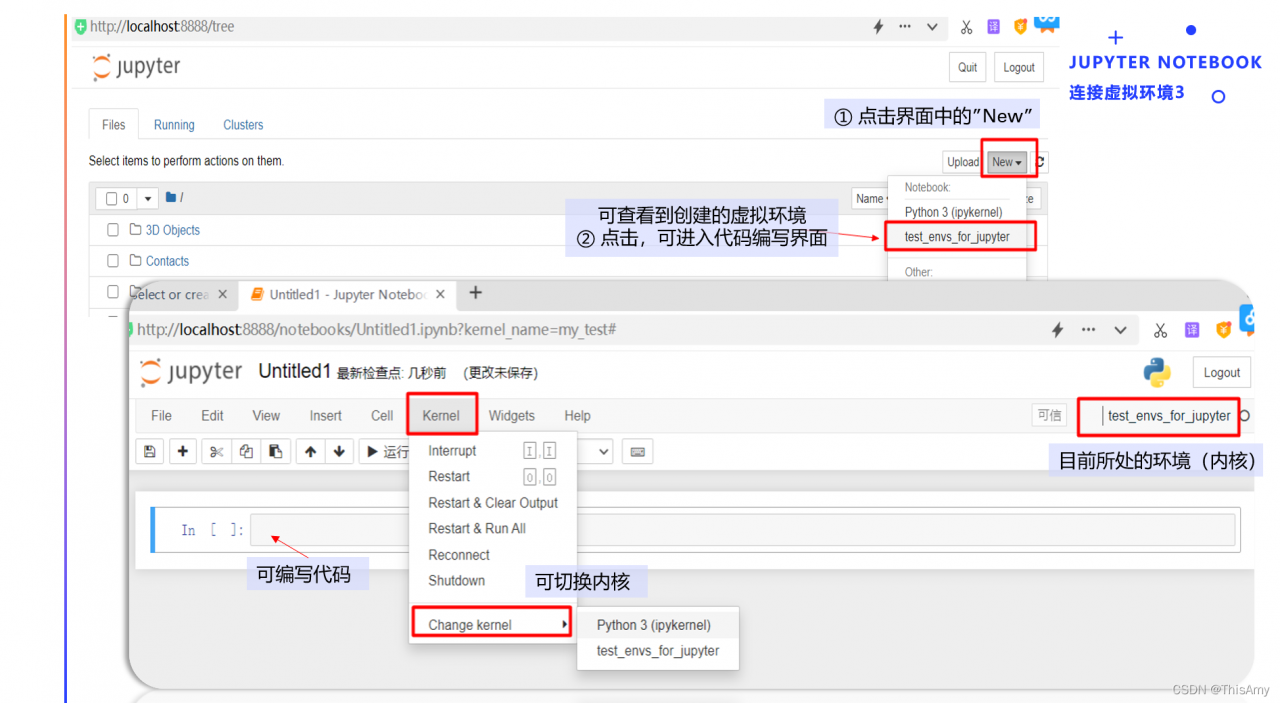Viewport: 1280px width, 703px height.
Task: Open the selection dropdown arrow next to 0
Action: coord(148,199)
